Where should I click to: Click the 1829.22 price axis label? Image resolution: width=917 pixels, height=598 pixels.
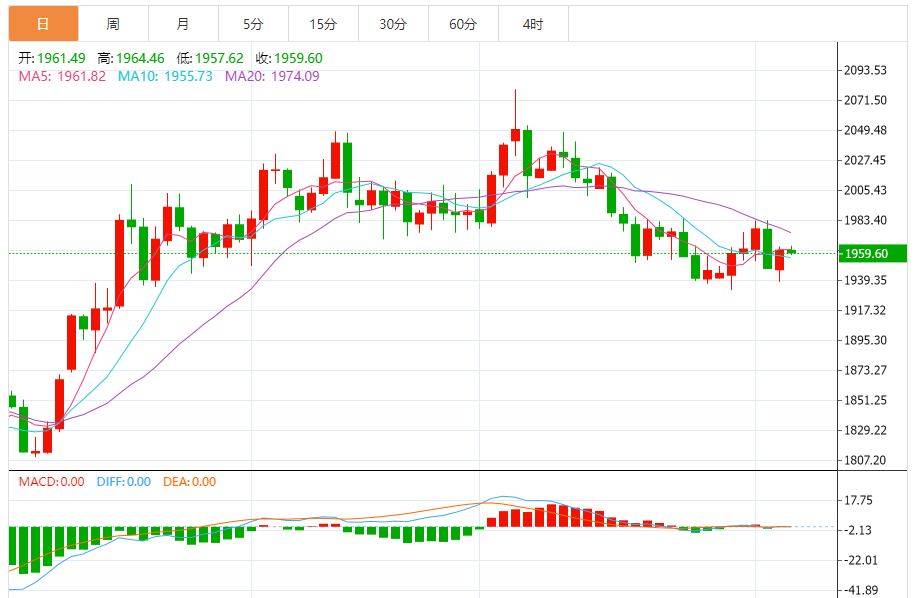click(x=866, y=430)
